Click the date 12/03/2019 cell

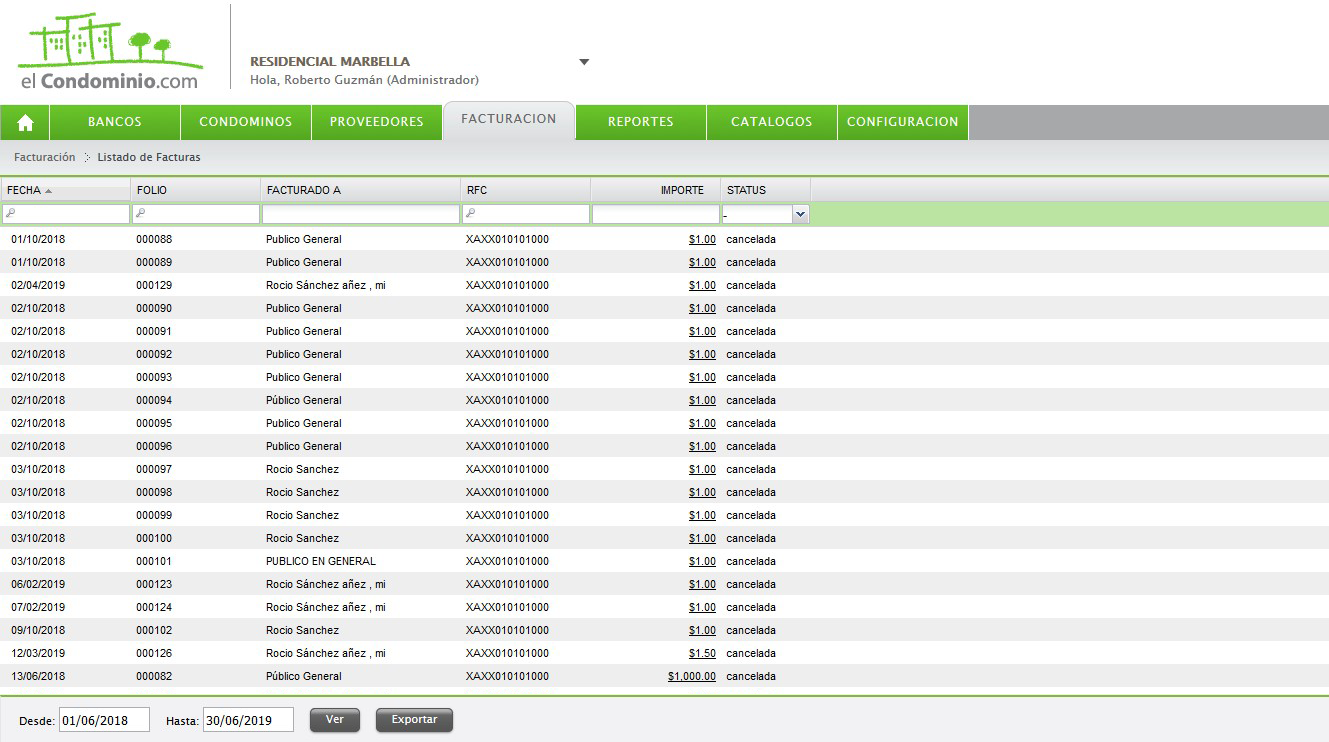(38, 654)
